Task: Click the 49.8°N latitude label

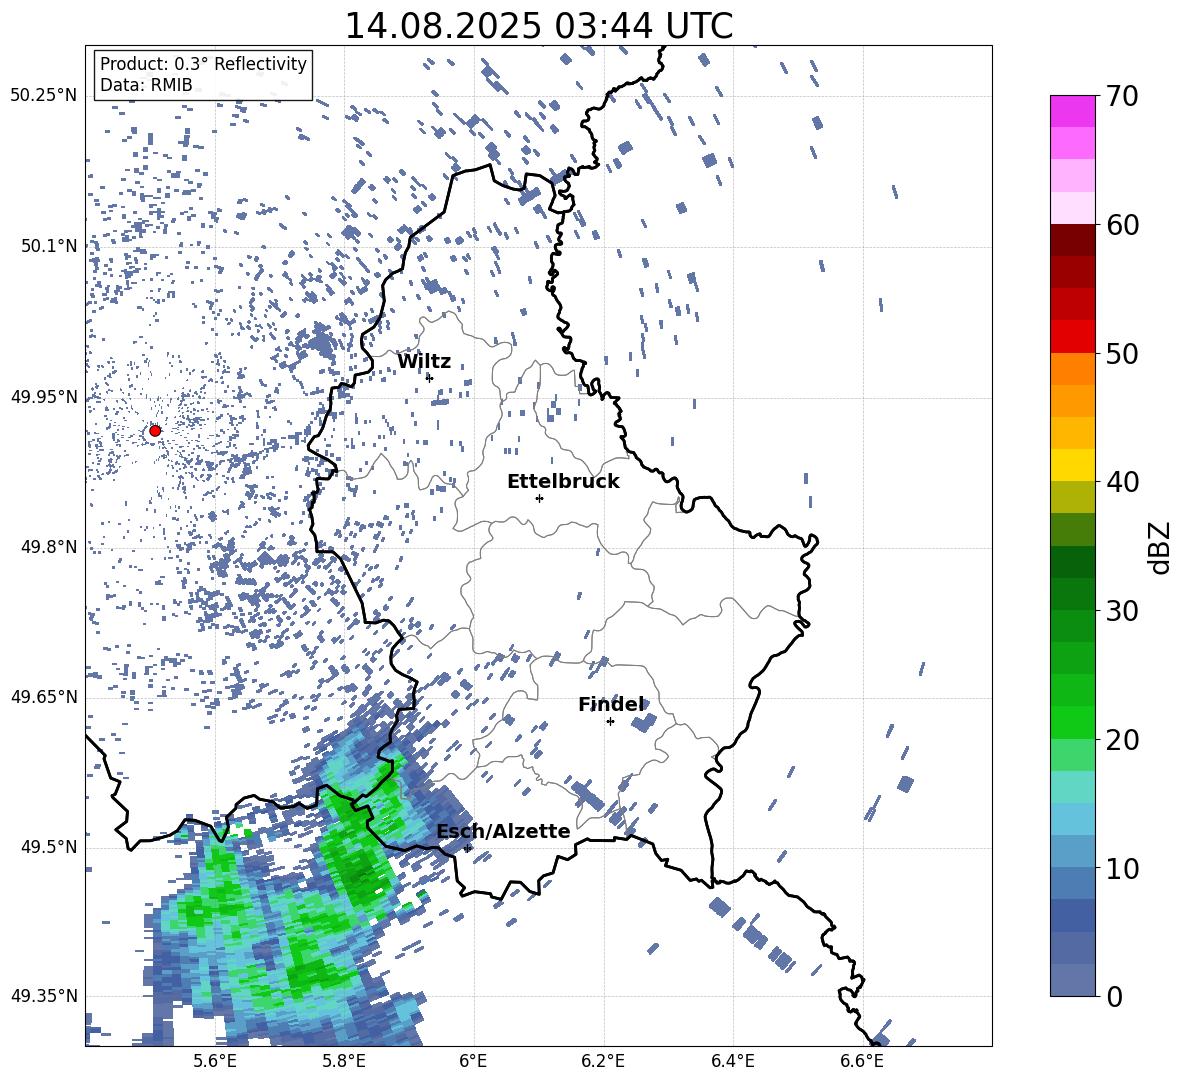Action: (48, 547)
